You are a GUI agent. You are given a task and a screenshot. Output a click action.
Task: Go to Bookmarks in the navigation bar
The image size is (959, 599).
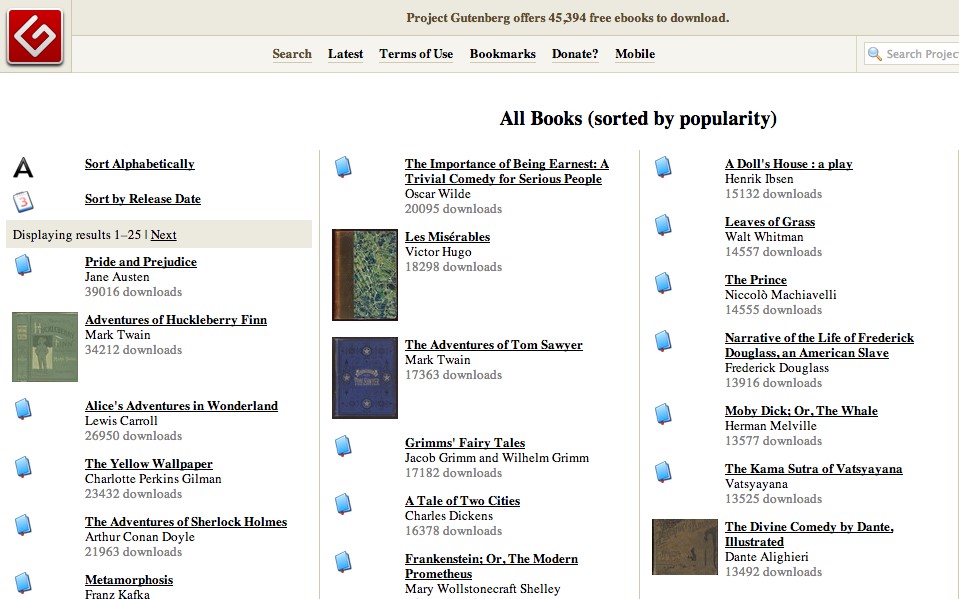click(x=502, y=54)
